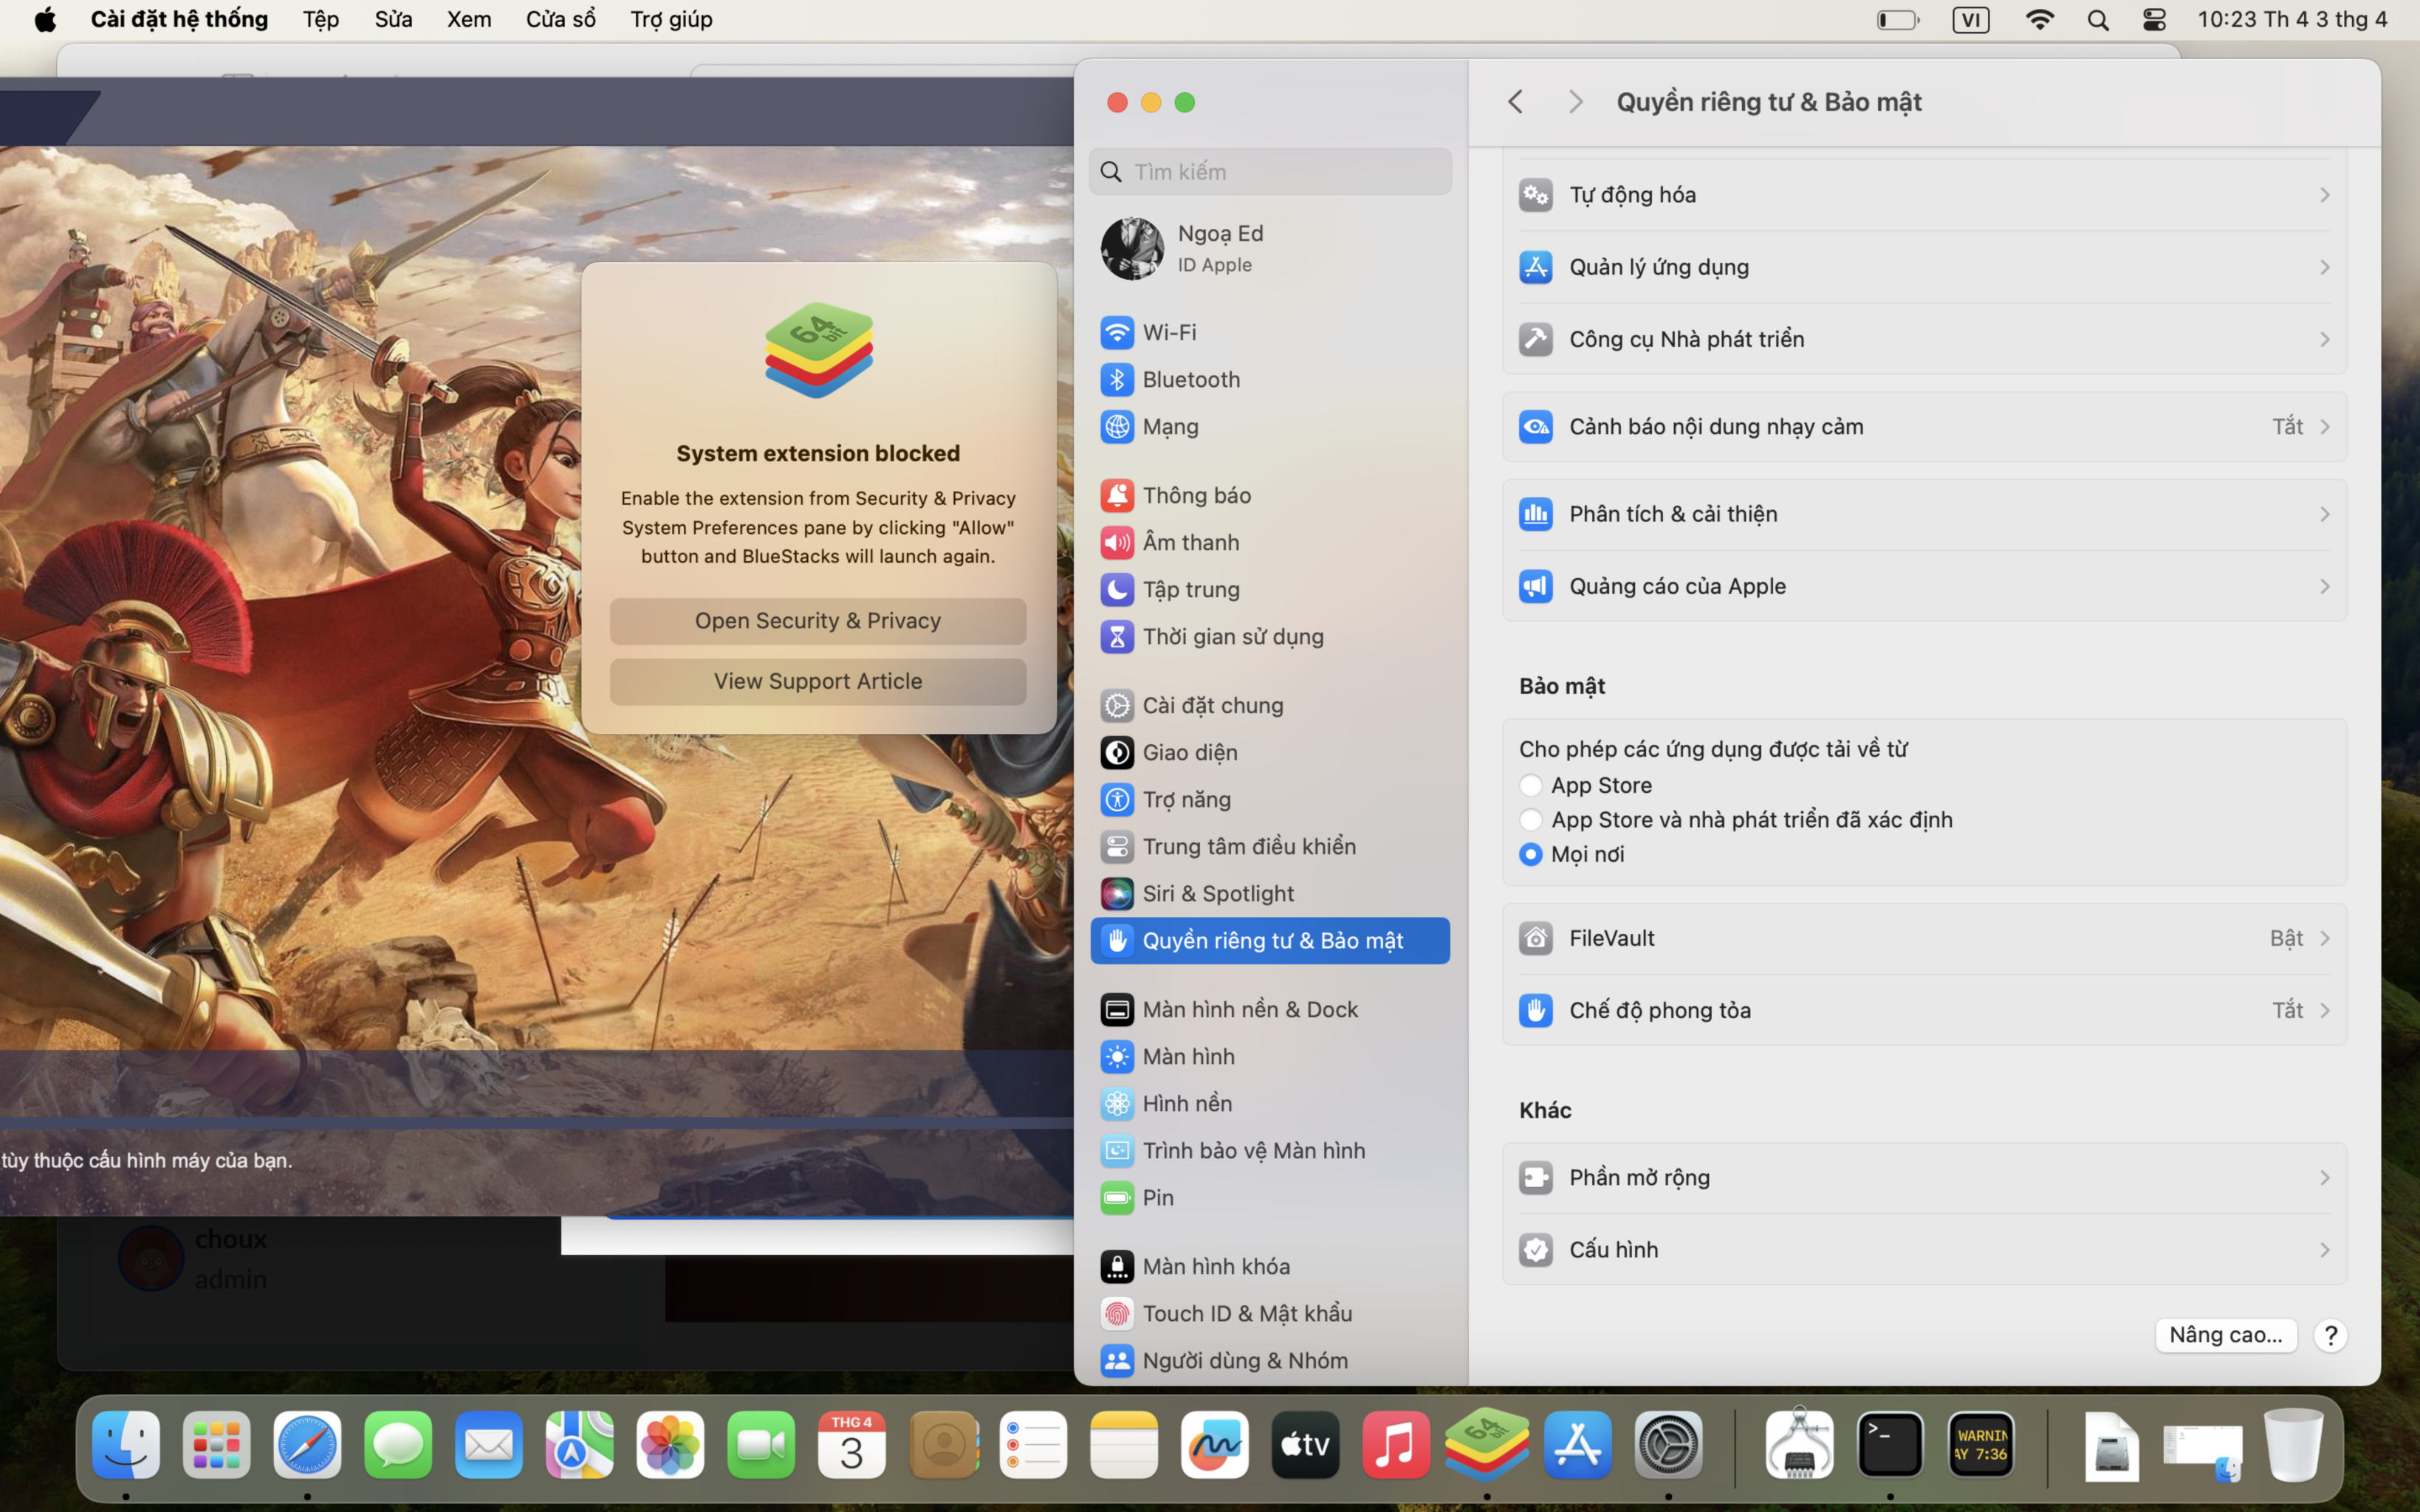Expand Cảnh báo nội dung nhạy cảm
The image size is (2420, 1512).
(x=1924, y=427)
